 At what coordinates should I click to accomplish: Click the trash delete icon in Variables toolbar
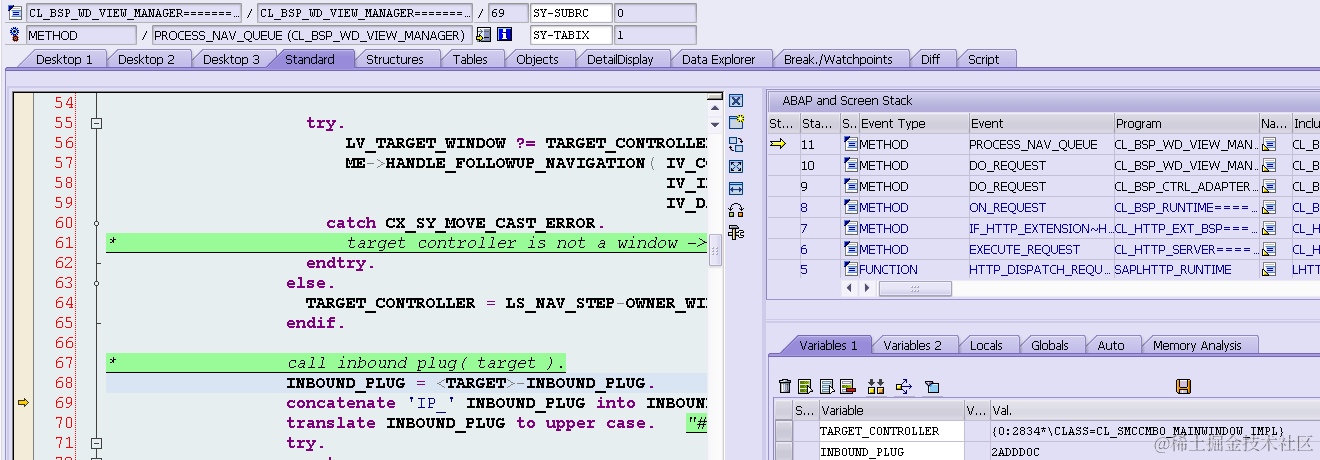click(785, 386)
